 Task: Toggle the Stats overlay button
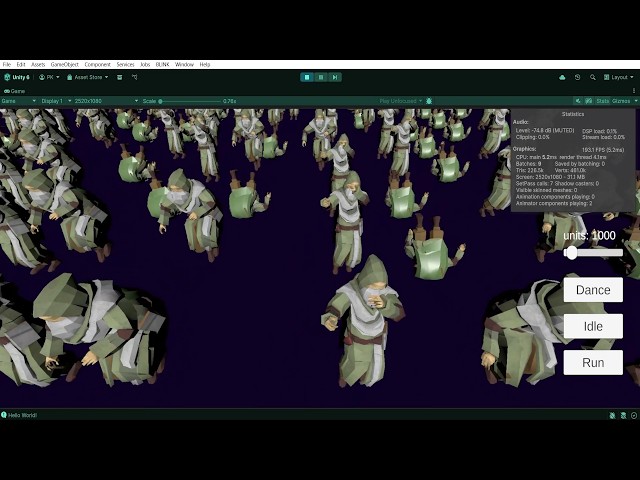[x=602, y=101]
